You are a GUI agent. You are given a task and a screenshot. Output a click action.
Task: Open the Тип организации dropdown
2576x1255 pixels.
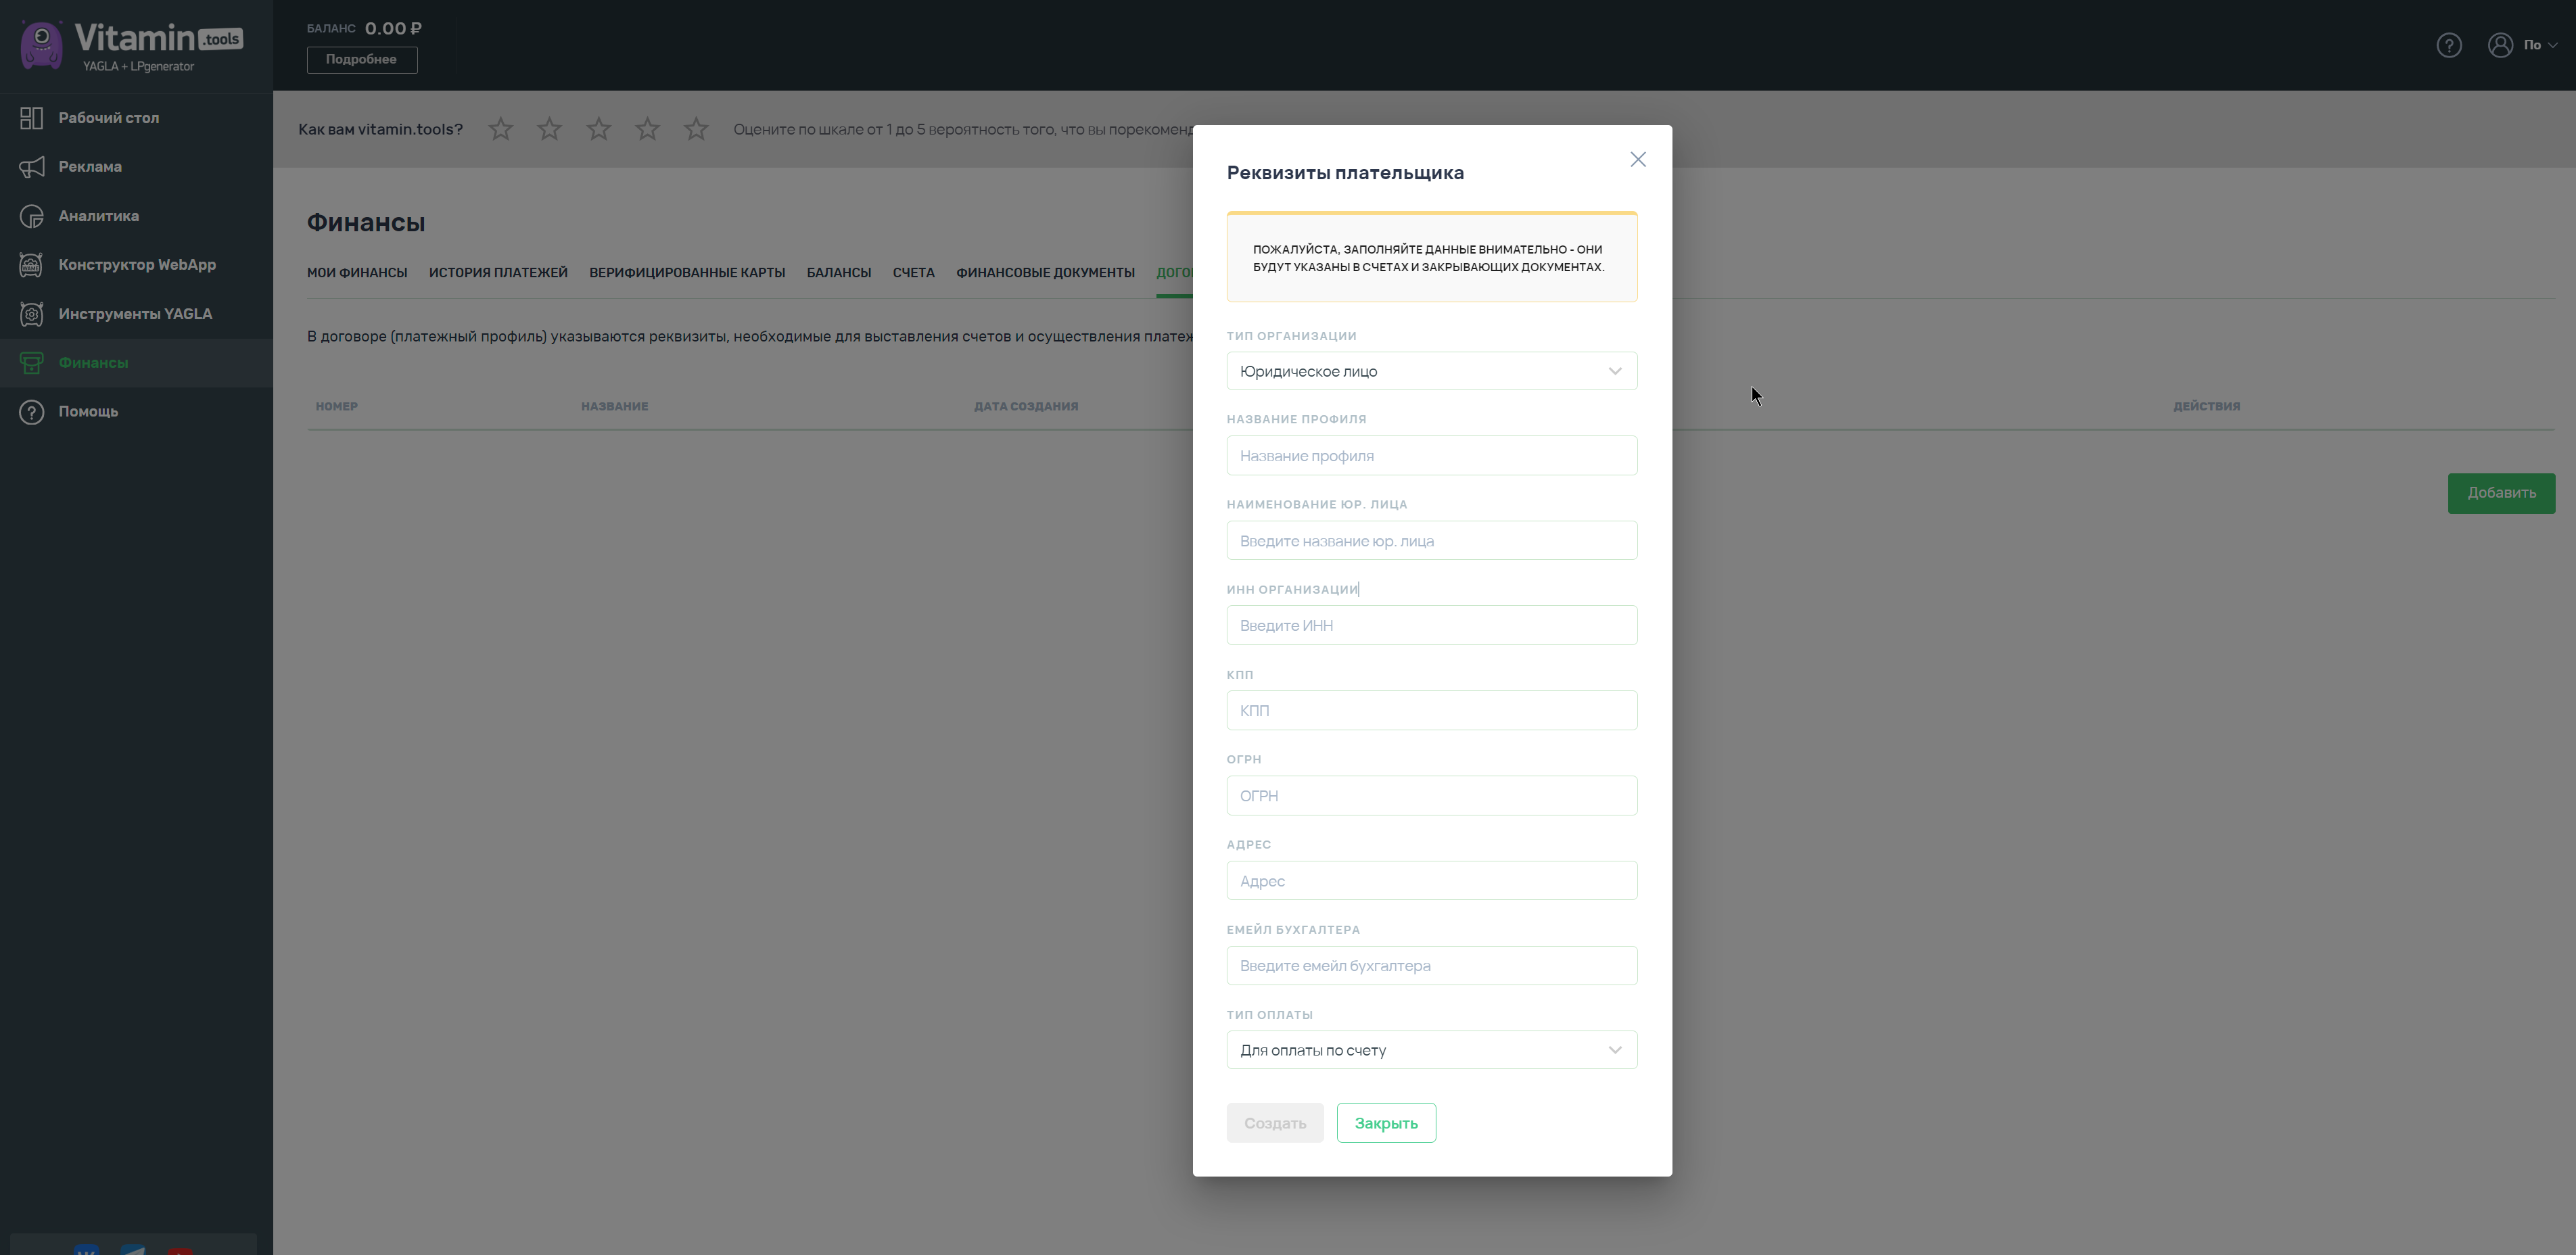tap(1432, 371)
